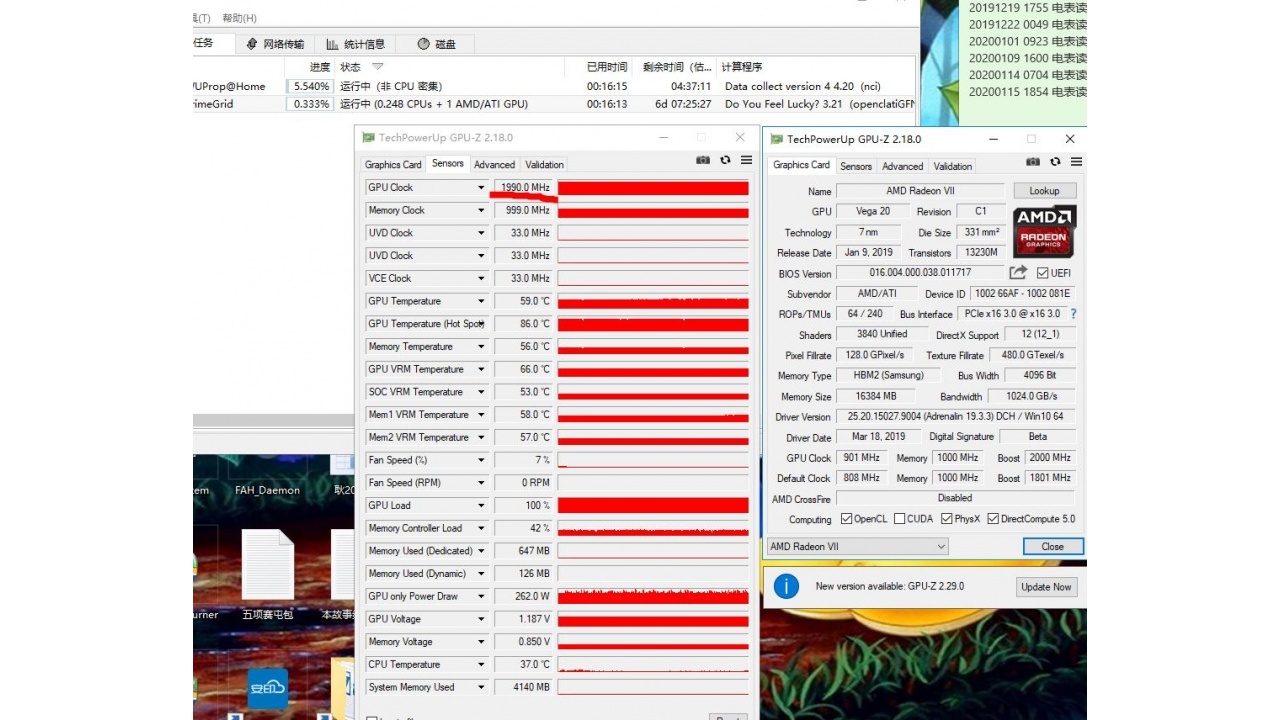Click the BIOS share/export arrow icon
The width and height of the screenshot is (1280, 720).
click(x=1018, y=272)
